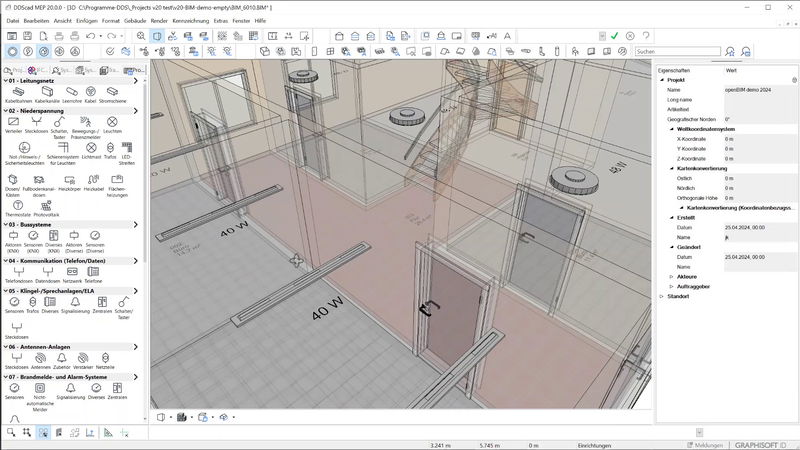
Task: Click the Meldungen button in status bar
Action: [711, 445]
